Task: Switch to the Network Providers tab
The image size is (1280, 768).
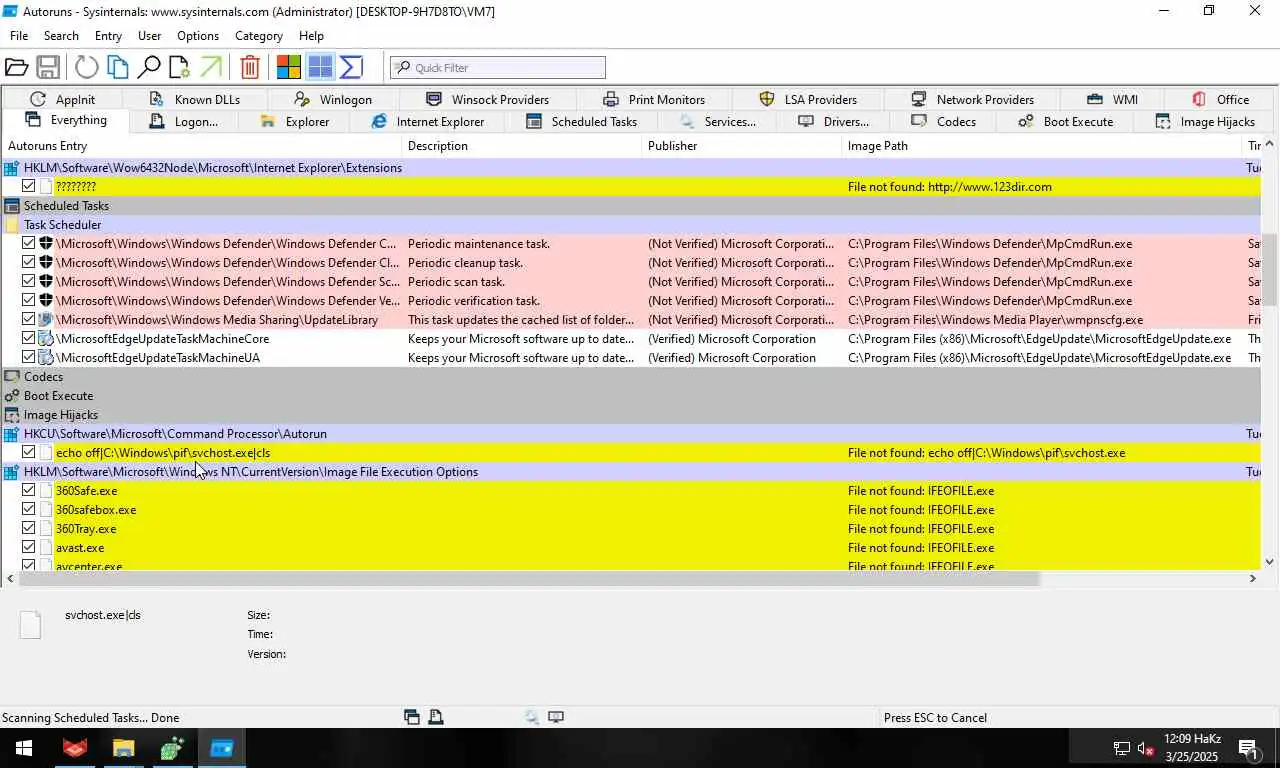Action: [x=972, y=99]
